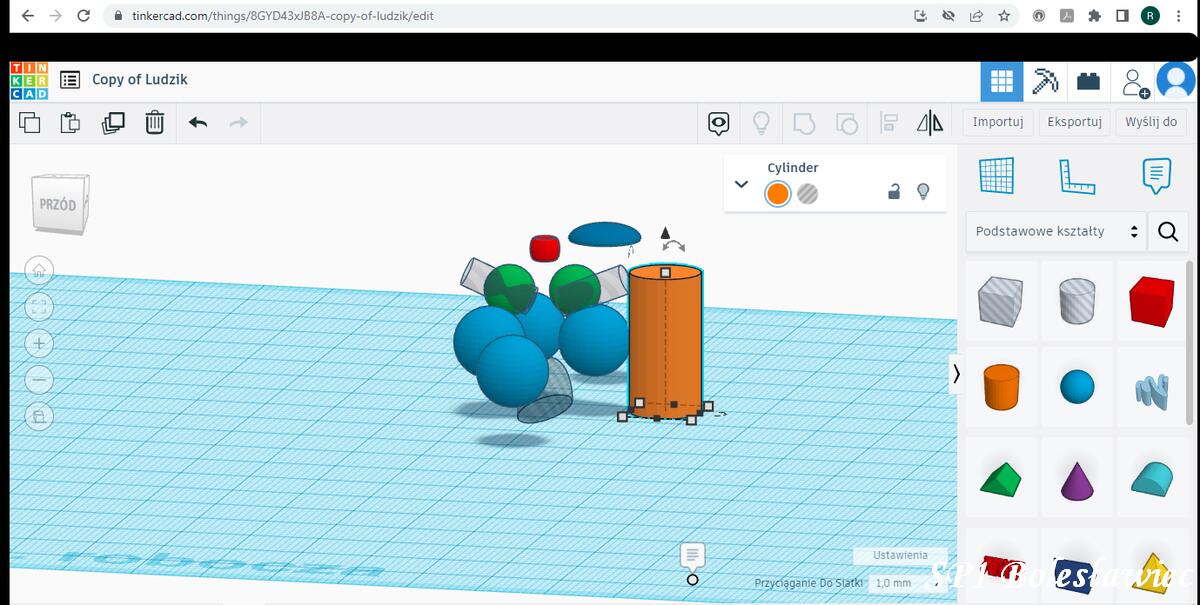This screenshot has width=1200, height=605.
Task: Pick the striped Box hole shape
Action: point(1000,300)
